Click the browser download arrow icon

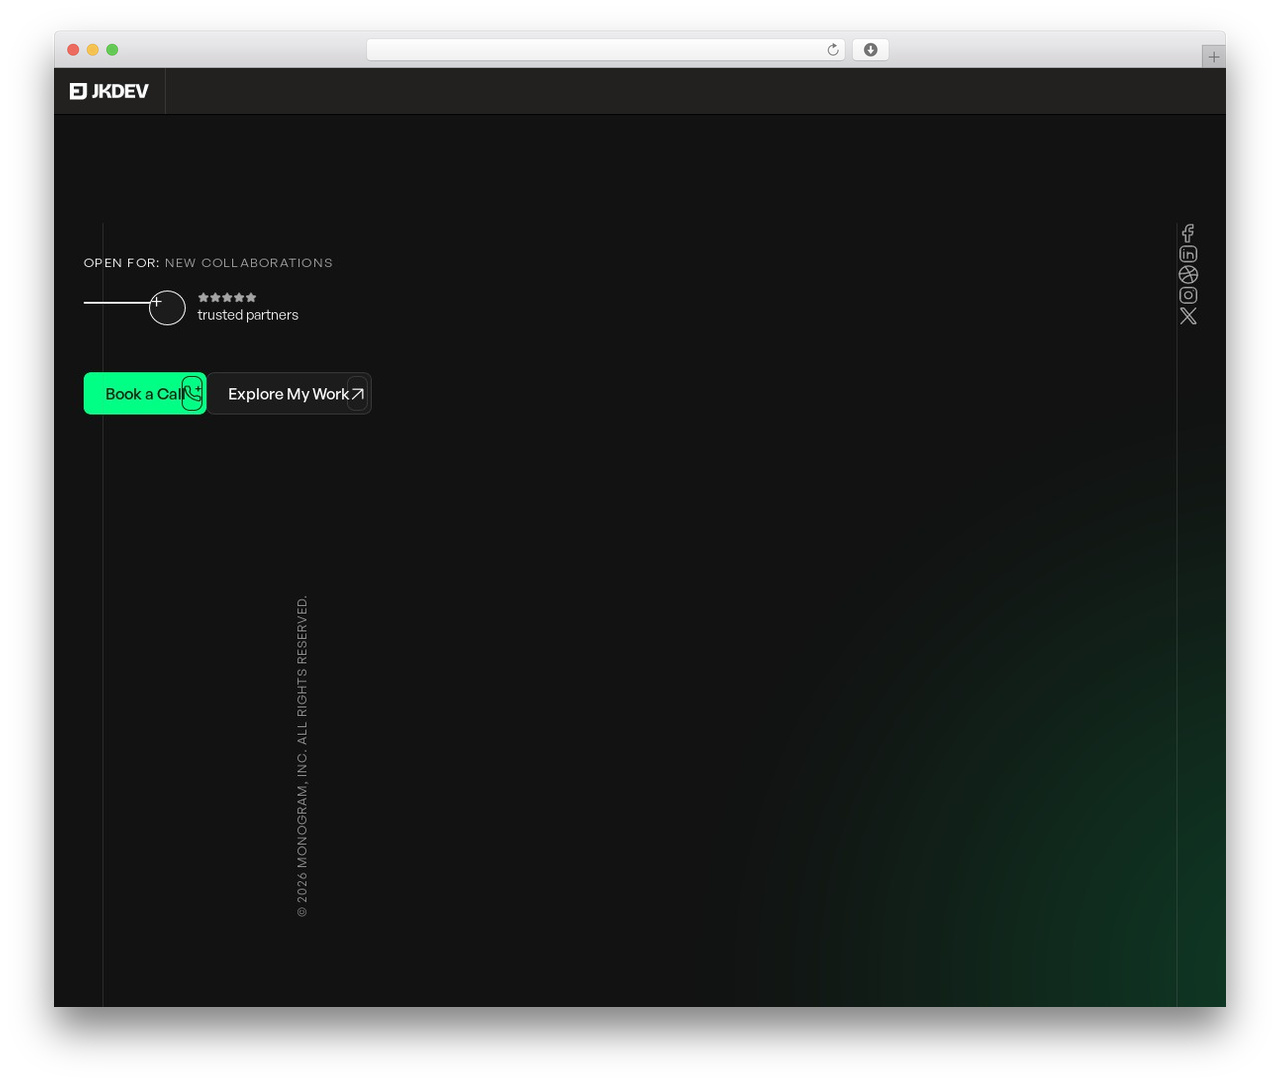click(x=870, y=50)
